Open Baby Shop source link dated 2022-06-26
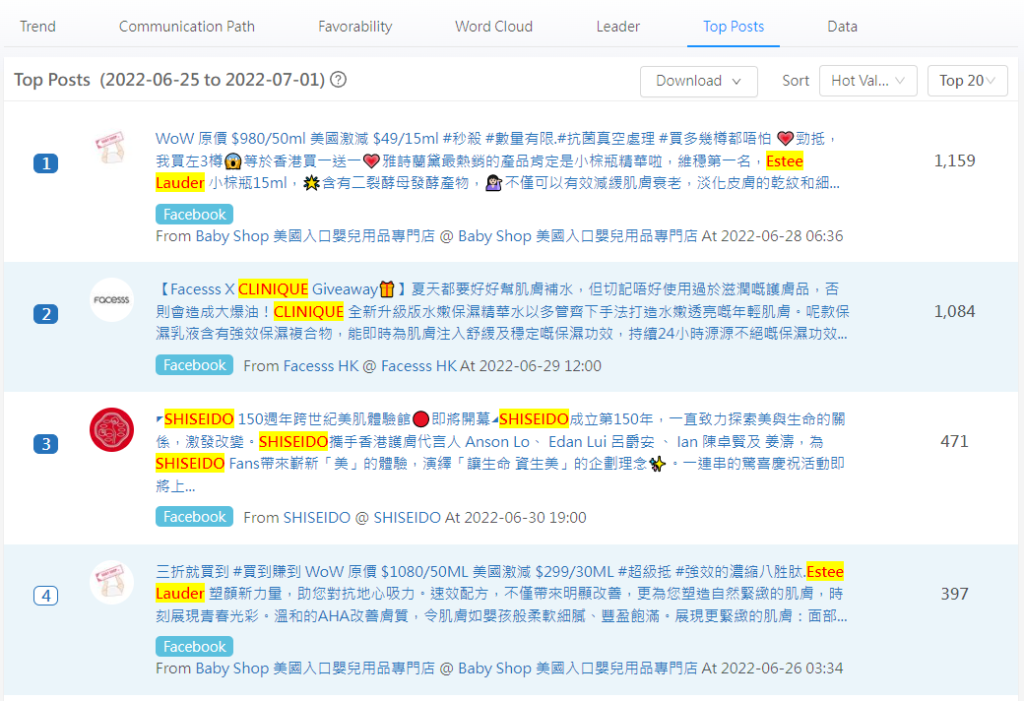This screenshot has height=701, width=1024. tap(315, 668)
